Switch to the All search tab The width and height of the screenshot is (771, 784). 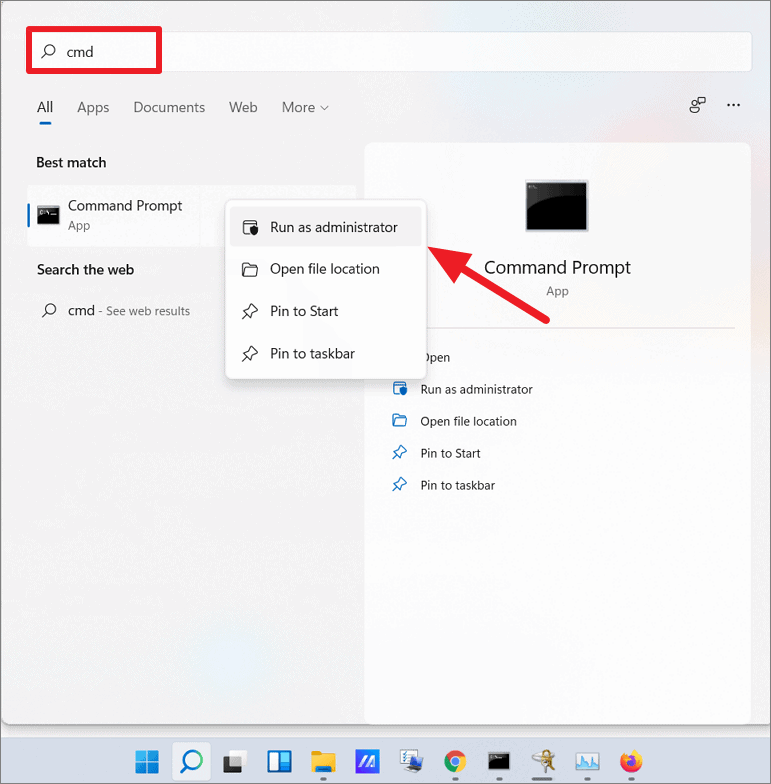[x=45, y=107]
